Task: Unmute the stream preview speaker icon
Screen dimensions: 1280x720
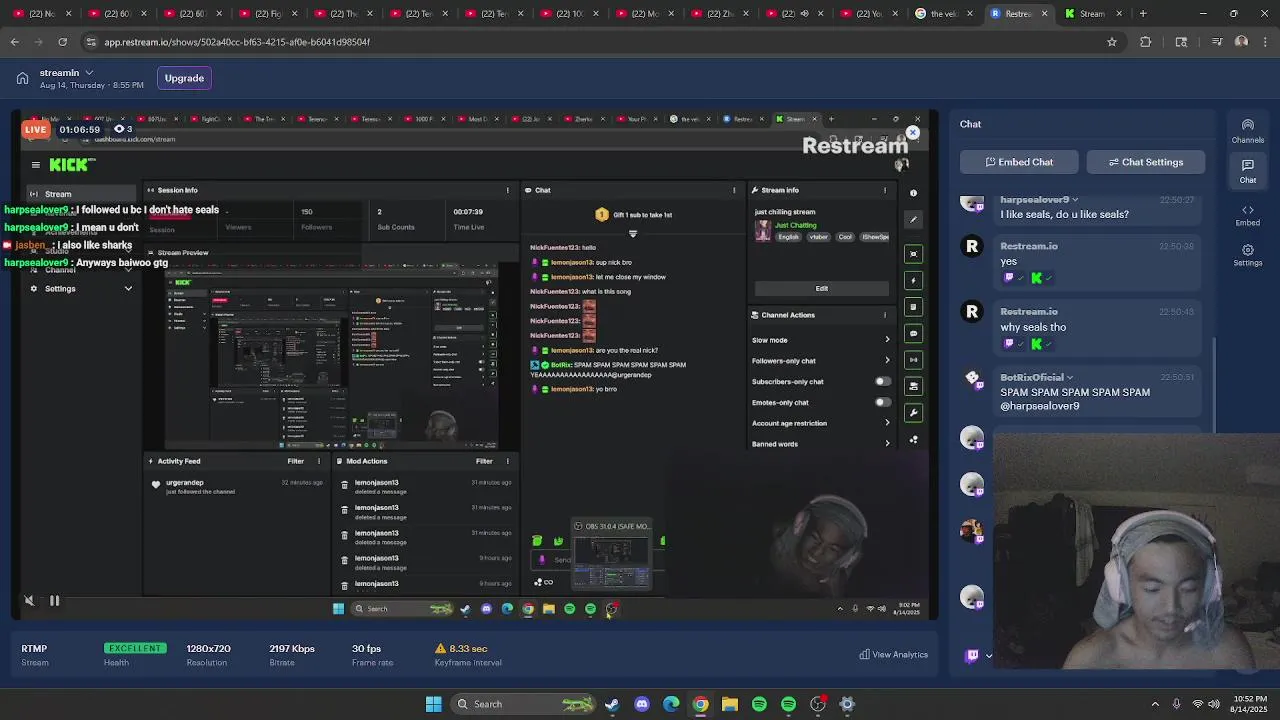Action: tap(28, 600)
